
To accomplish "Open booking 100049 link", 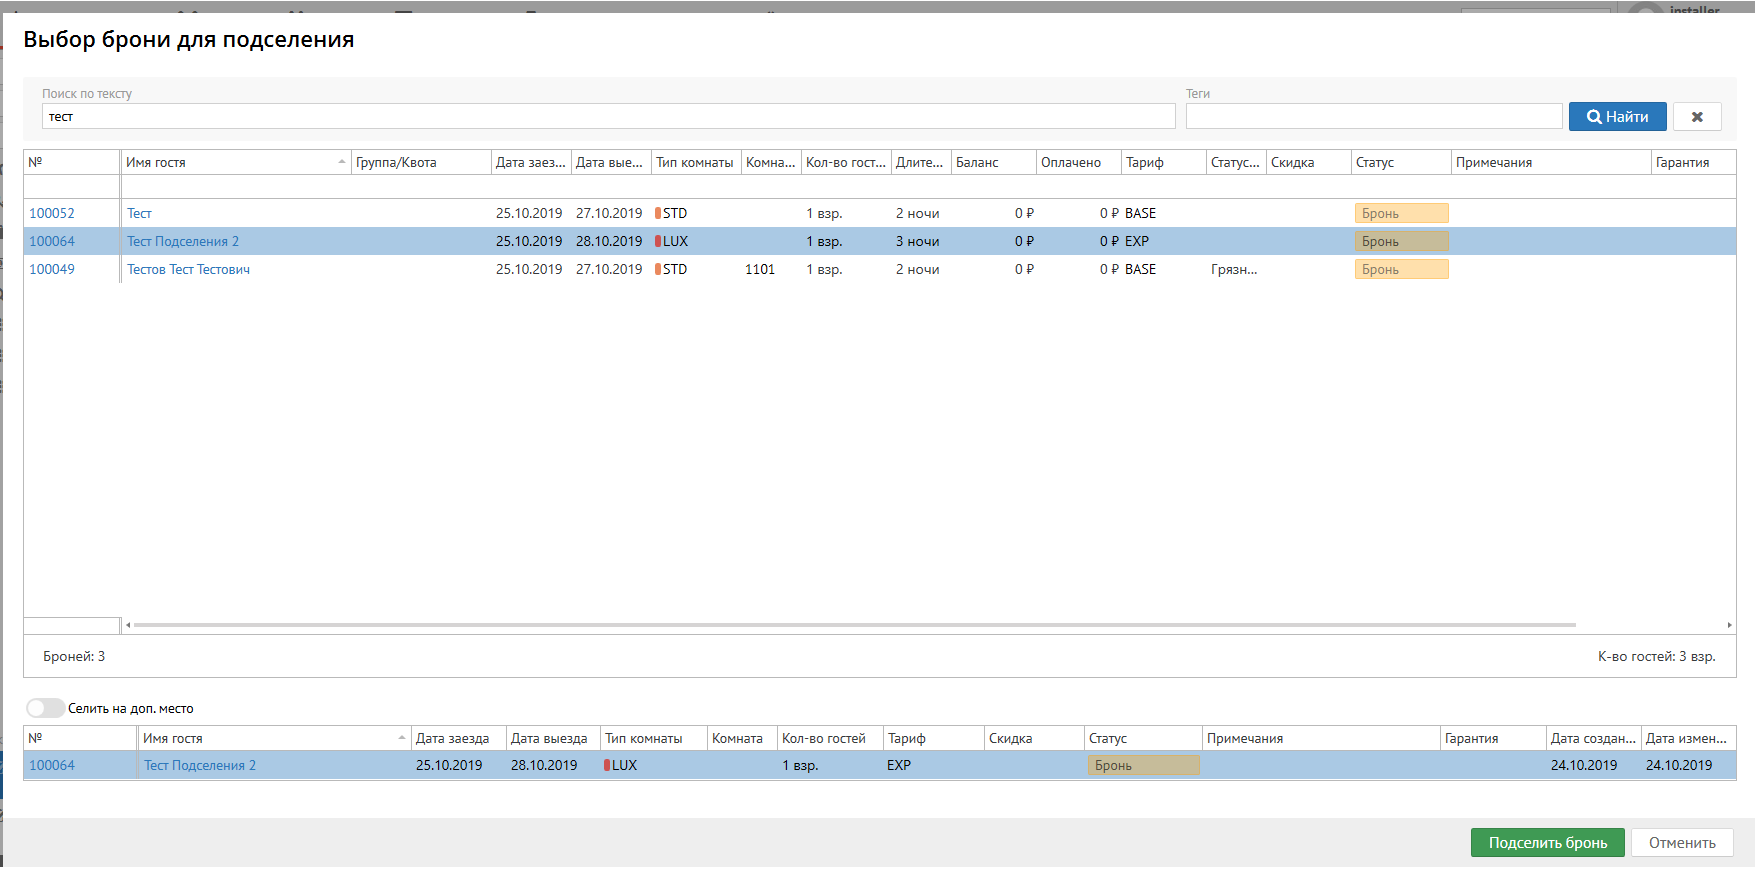I will coord(52,270).
